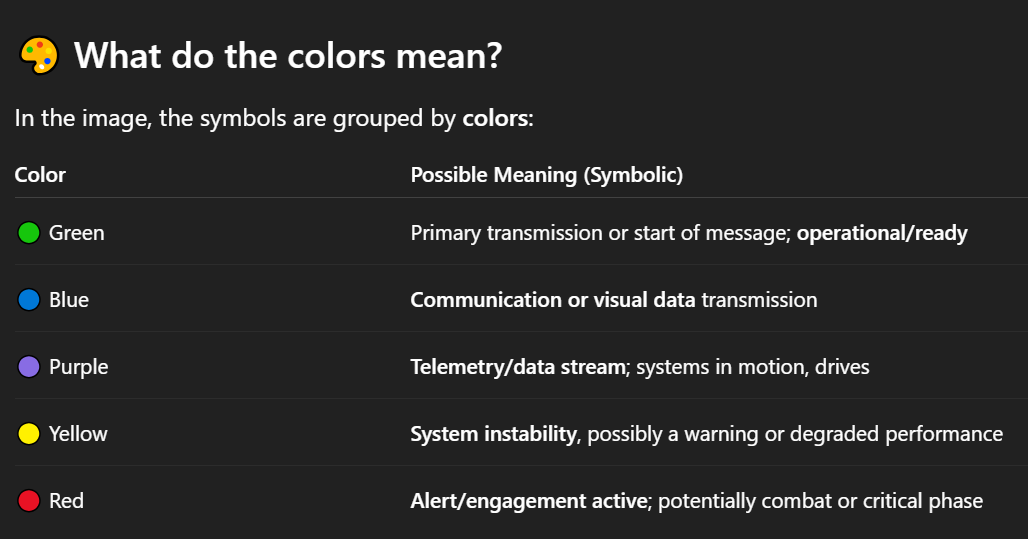
Task: Click the bold "Telemetry/data stream" text
Action: tap(517, 367)
